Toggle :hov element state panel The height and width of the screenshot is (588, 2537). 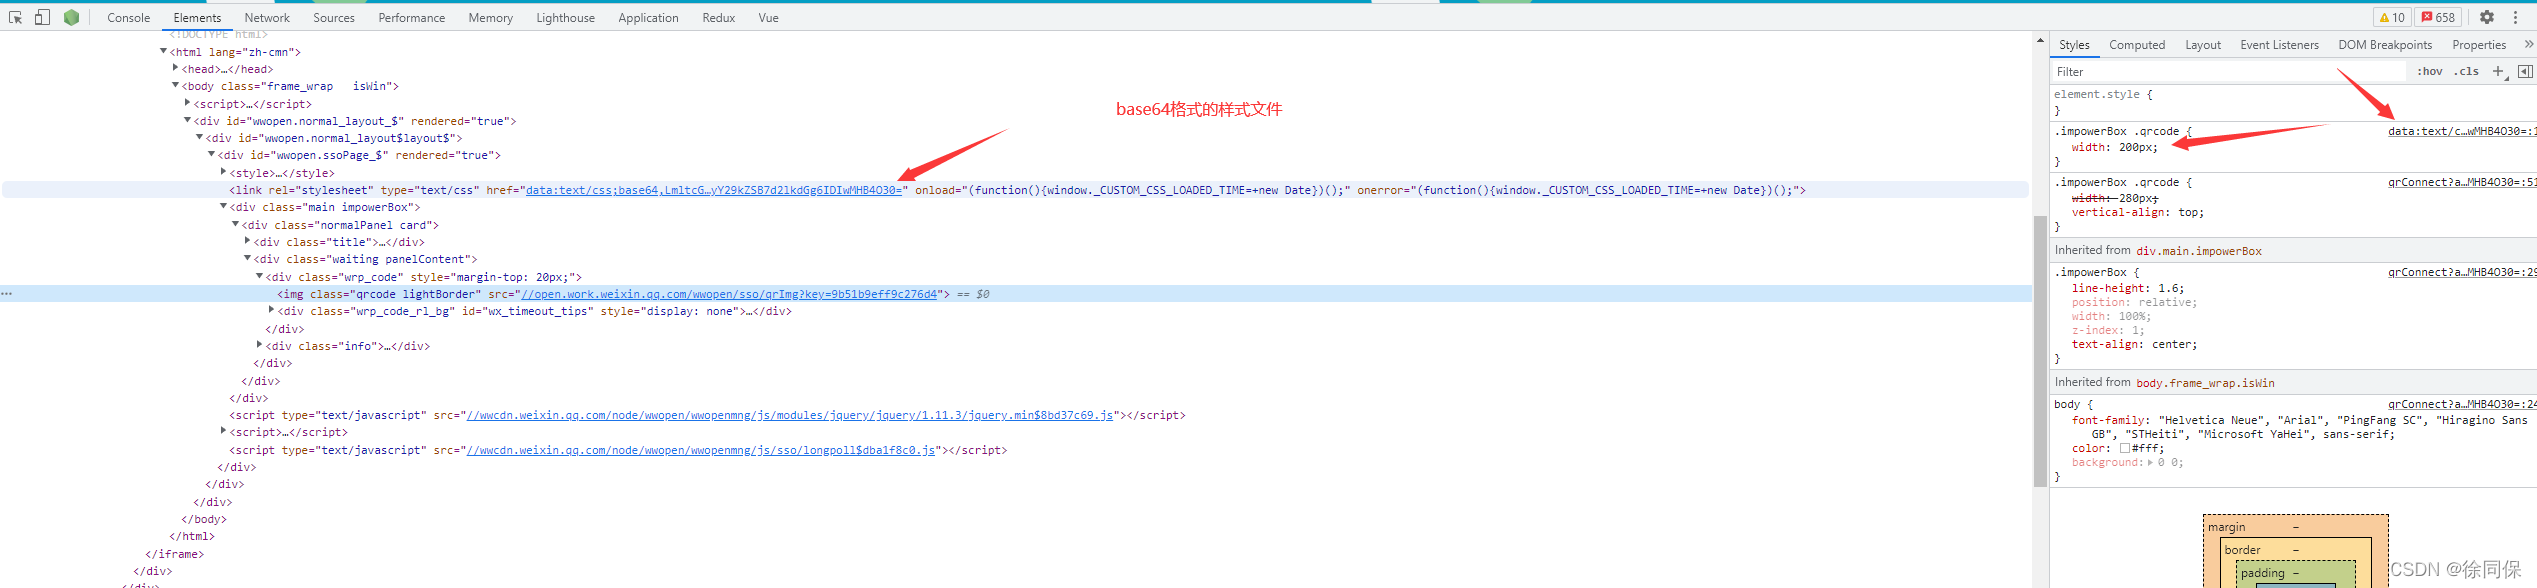point(2429,71)
